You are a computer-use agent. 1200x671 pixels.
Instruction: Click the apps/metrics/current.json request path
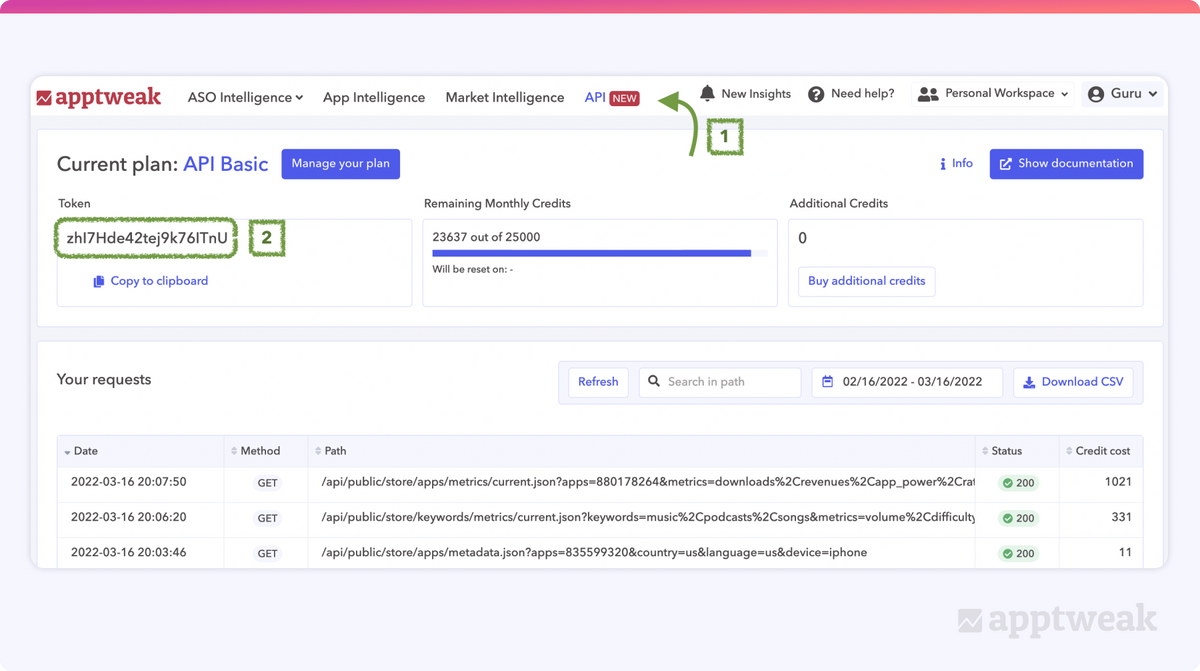(x=648, y=482)
